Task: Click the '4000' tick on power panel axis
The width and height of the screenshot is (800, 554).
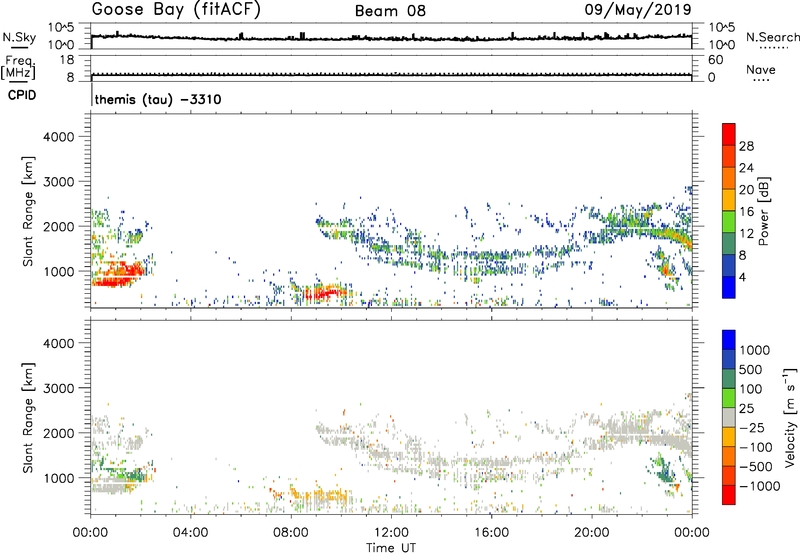Action: coord(58,137)
